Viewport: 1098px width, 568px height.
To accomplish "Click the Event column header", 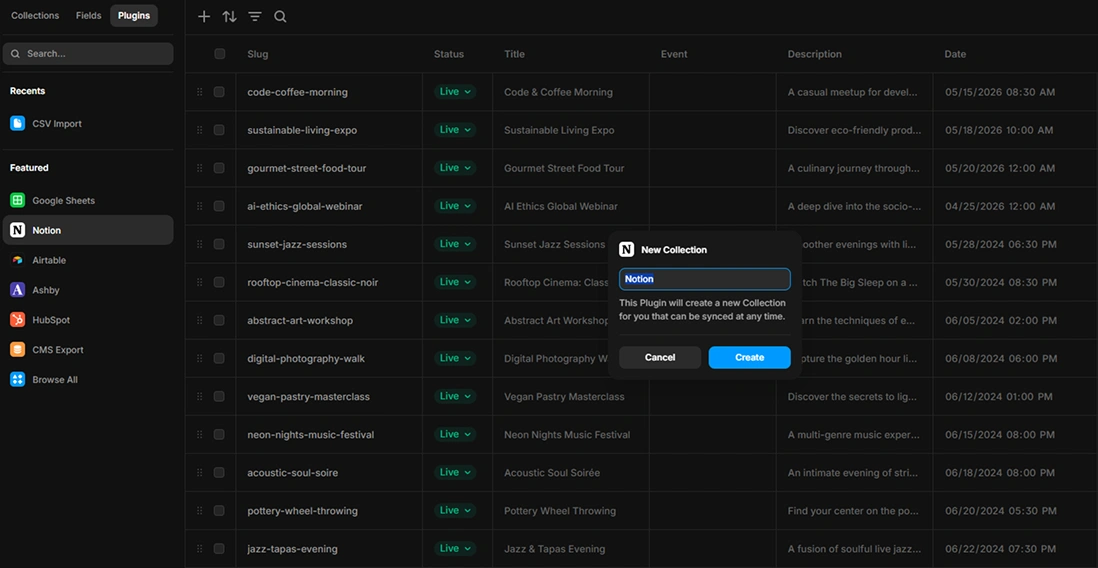I will point(674,54).
